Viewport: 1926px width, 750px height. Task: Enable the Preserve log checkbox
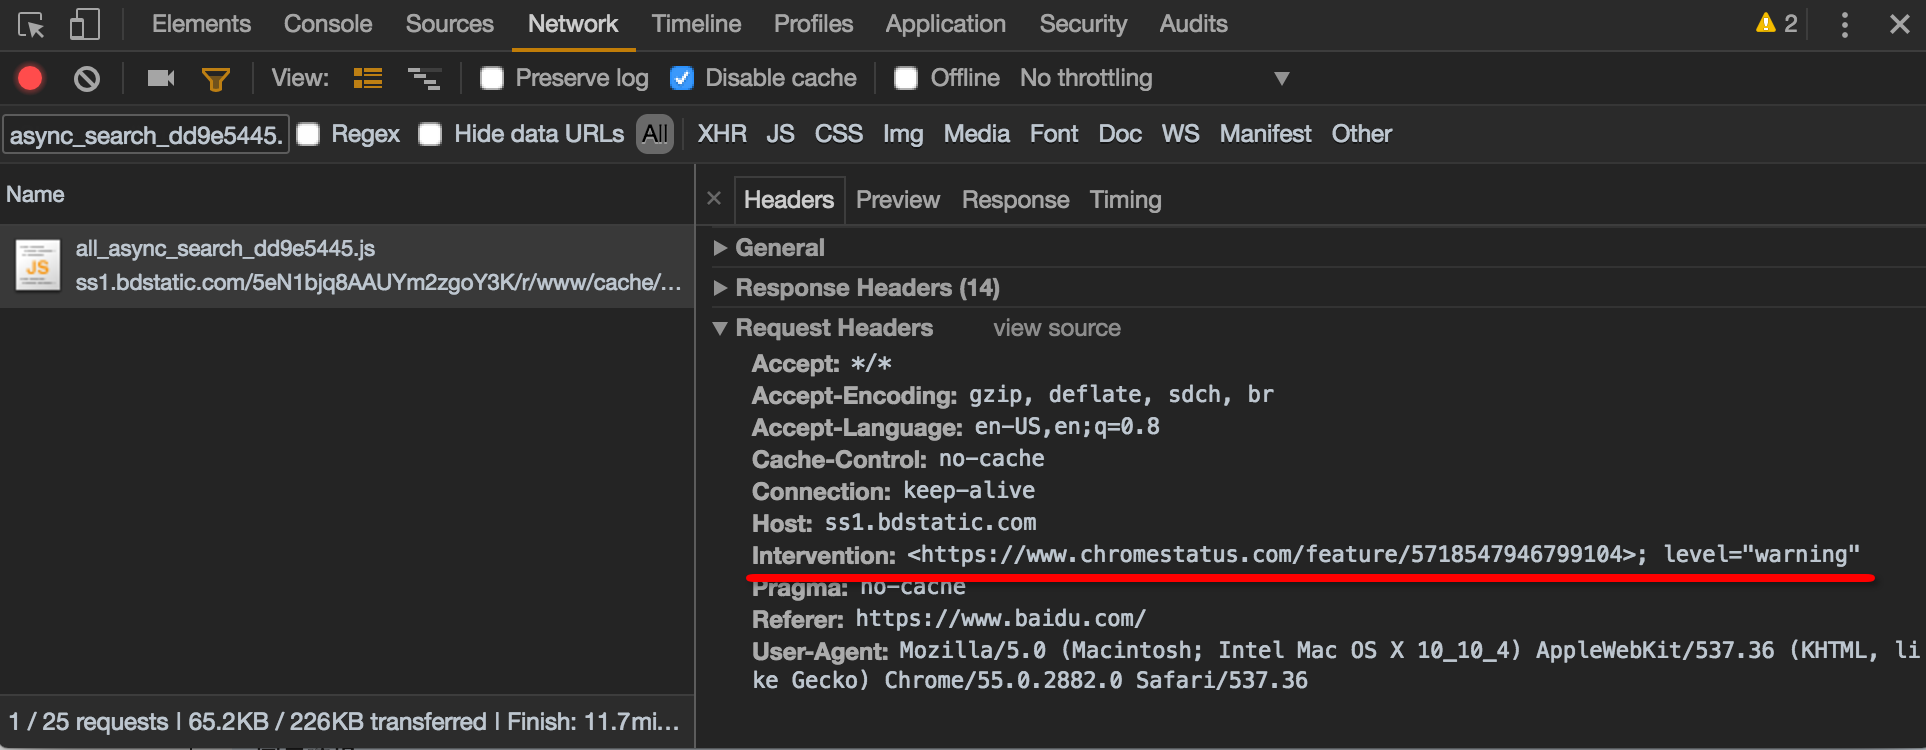point(492,78)
